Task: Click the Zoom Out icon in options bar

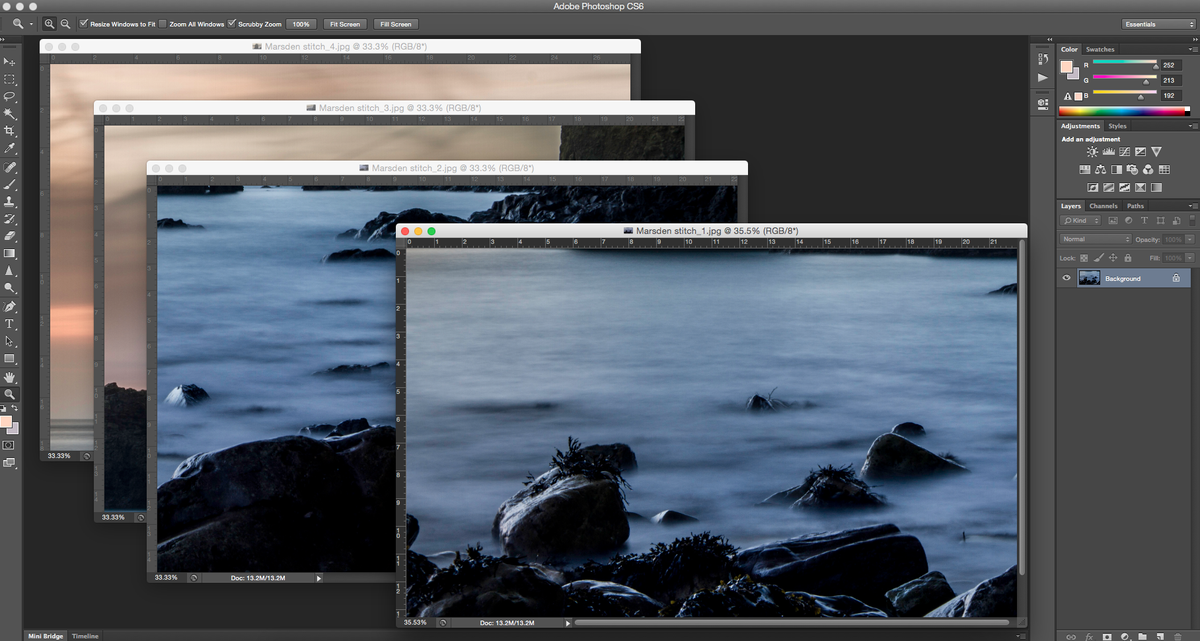Action: (x=65, y=23)
